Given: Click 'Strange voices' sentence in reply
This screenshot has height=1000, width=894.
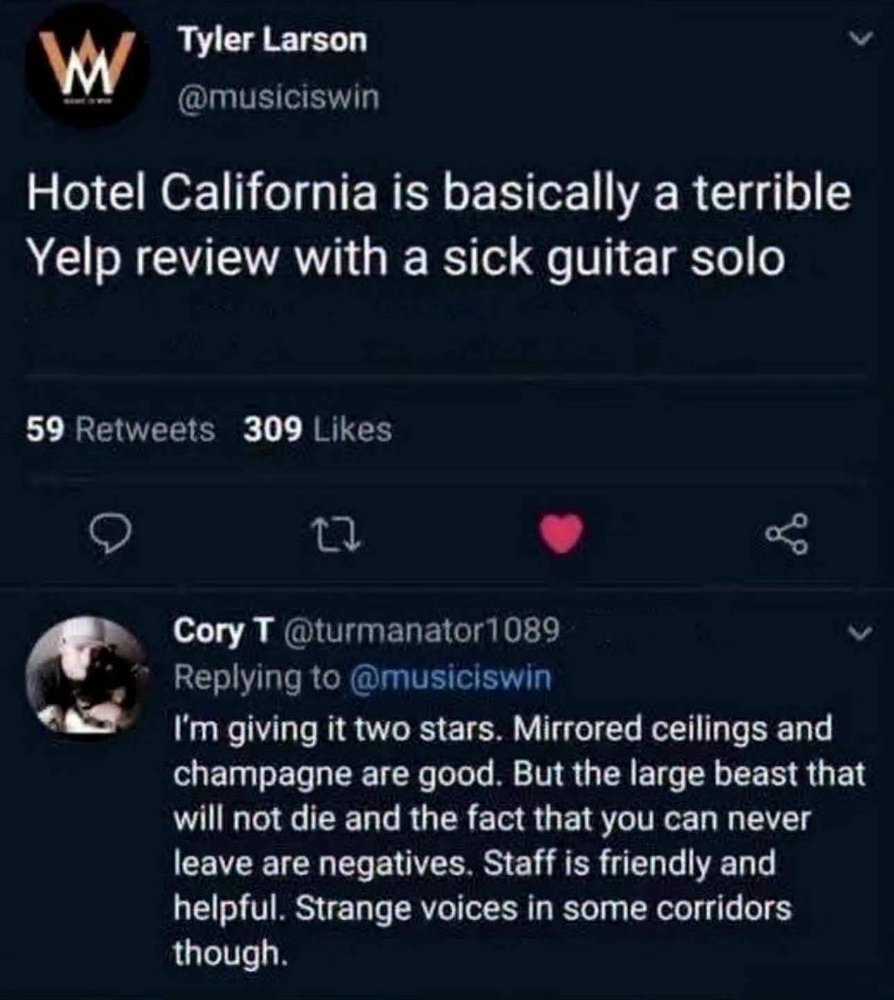Looking at the screenshot, I should (x=482, y=930).
